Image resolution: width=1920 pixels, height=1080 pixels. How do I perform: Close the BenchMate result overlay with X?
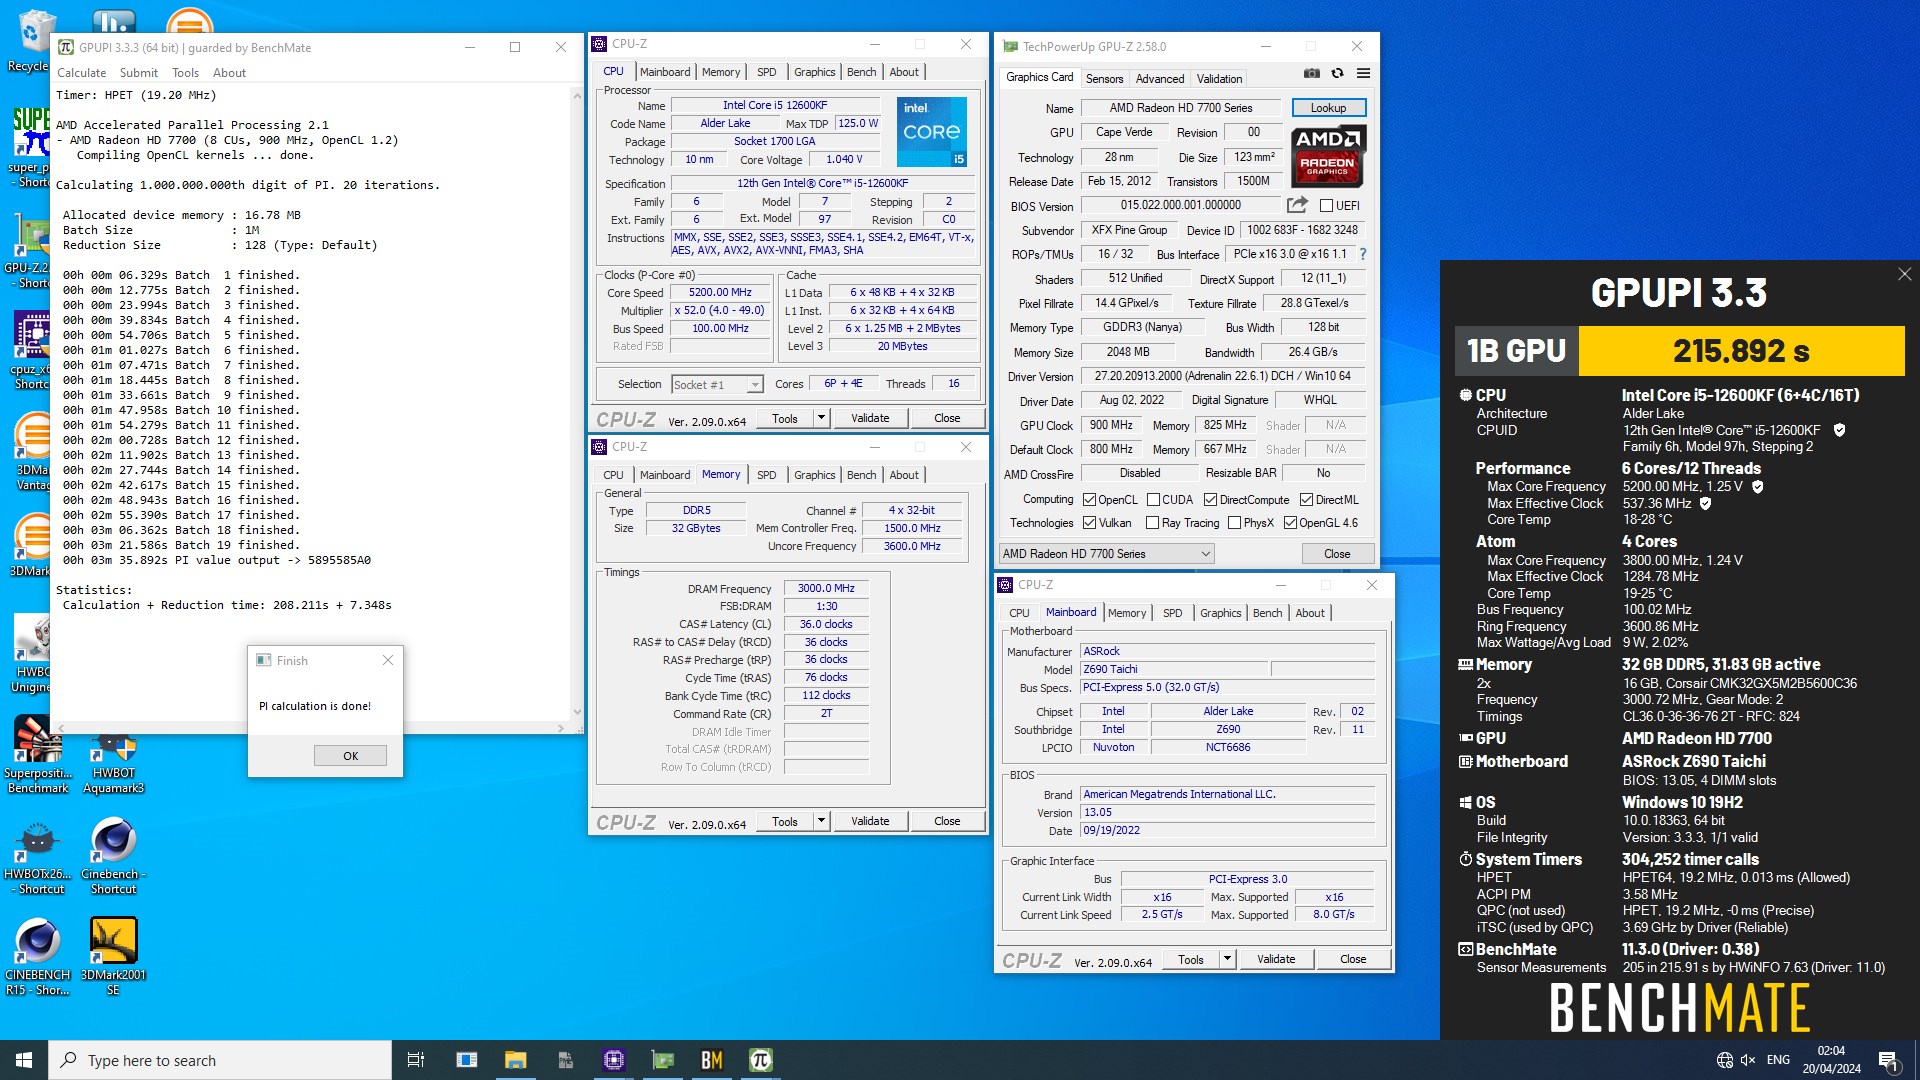(x=1904, y=274)
